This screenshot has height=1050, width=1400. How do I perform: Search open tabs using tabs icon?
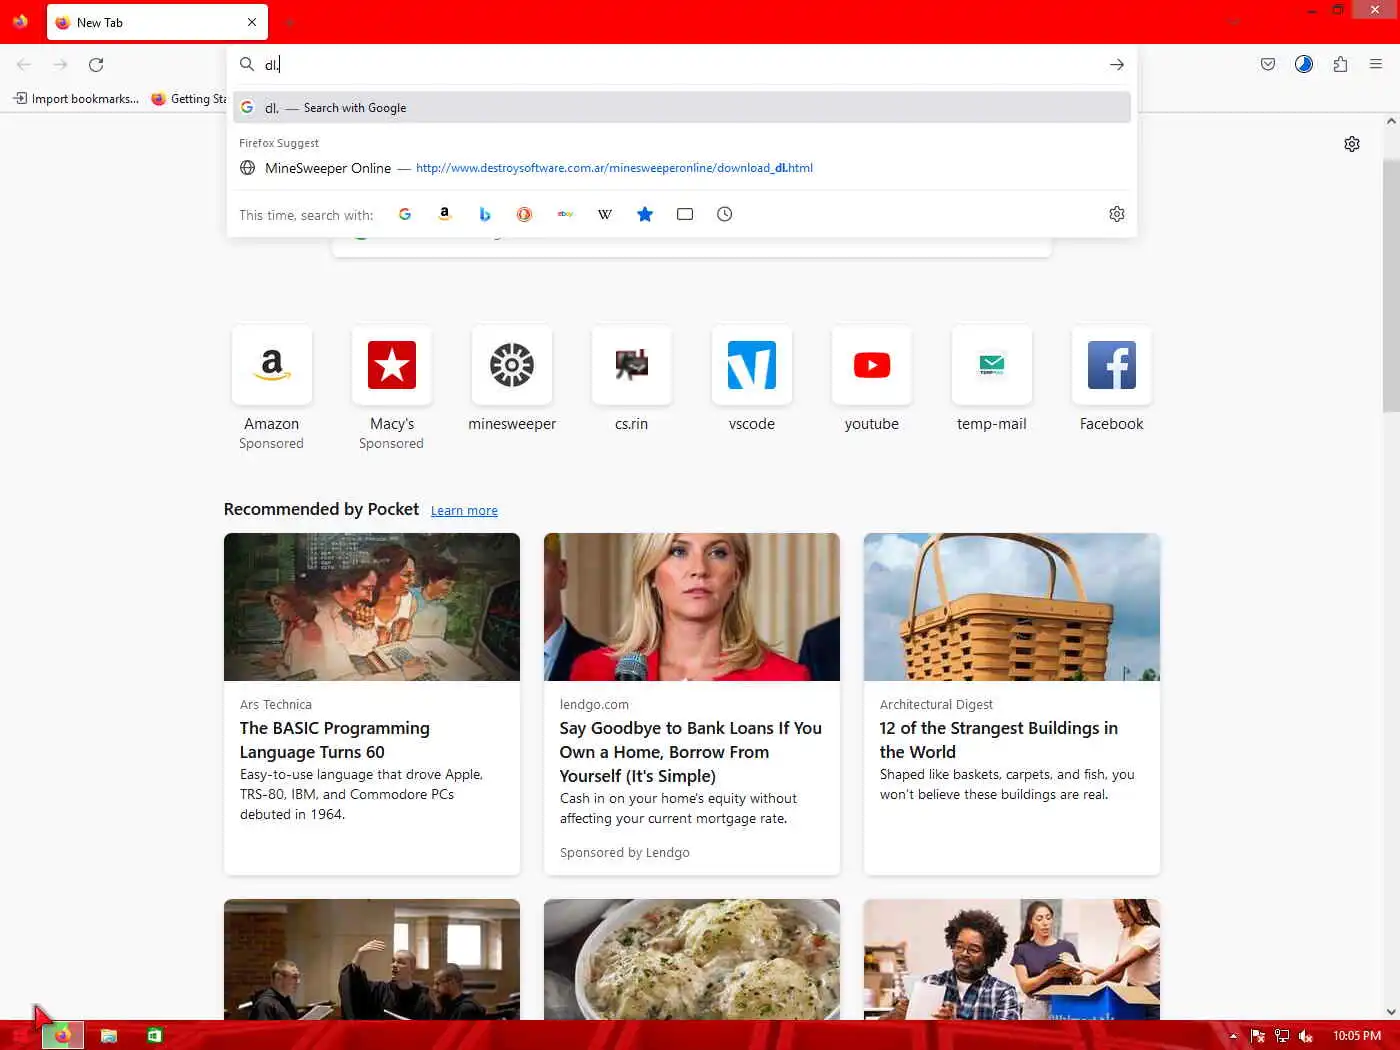(x=685, y=214)
